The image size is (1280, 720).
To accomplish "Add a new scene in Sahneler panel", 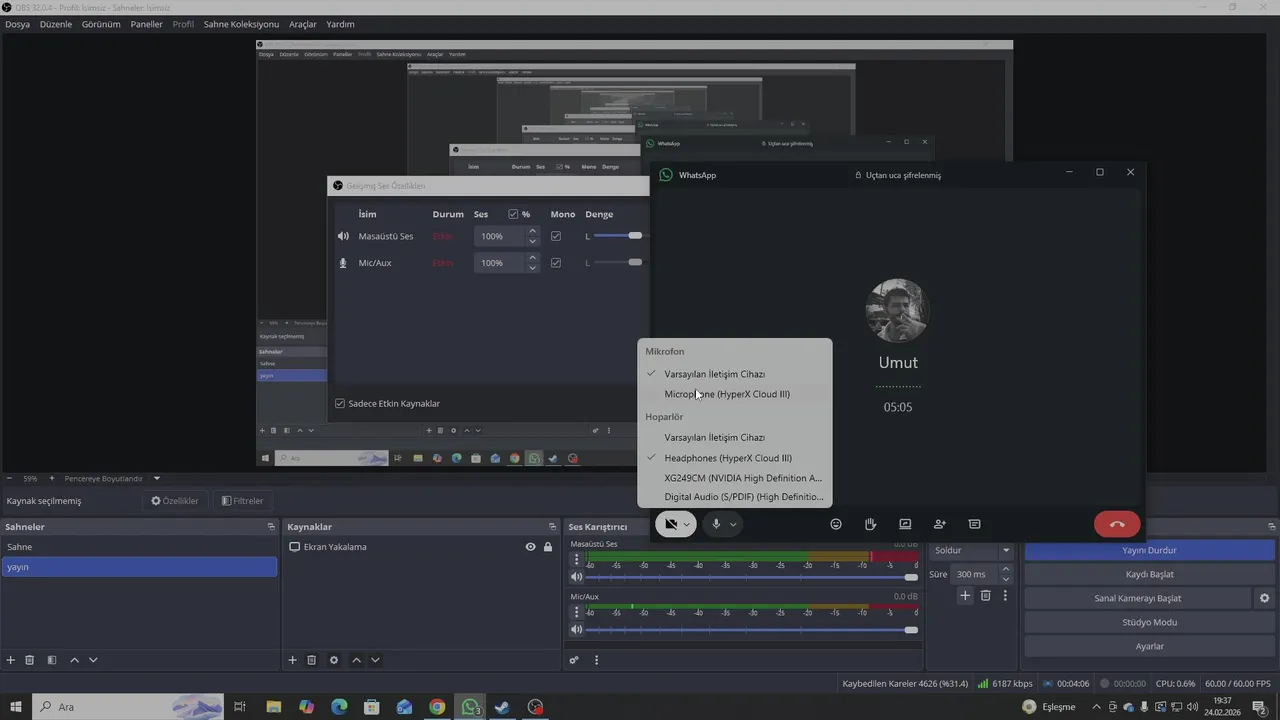I will point(11,660).
